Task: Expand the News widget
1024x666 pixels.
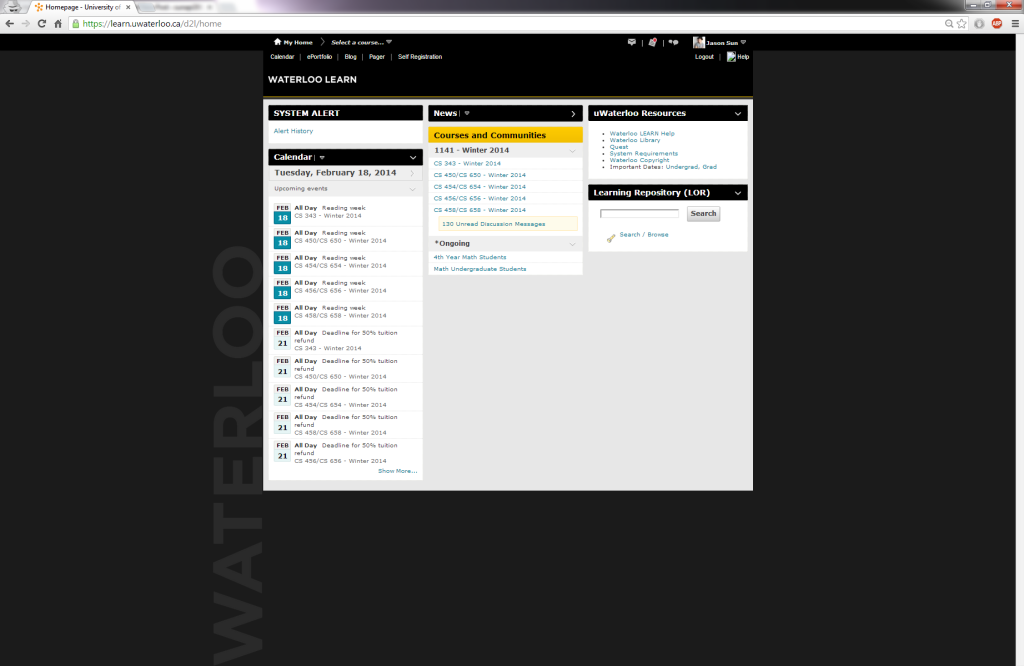Action: 573,114
